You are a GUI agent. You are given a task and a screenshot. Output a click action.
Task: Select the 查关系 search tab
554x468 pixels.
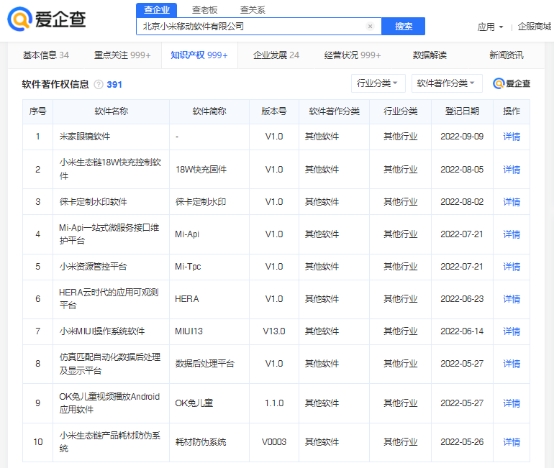pos(253,10)
